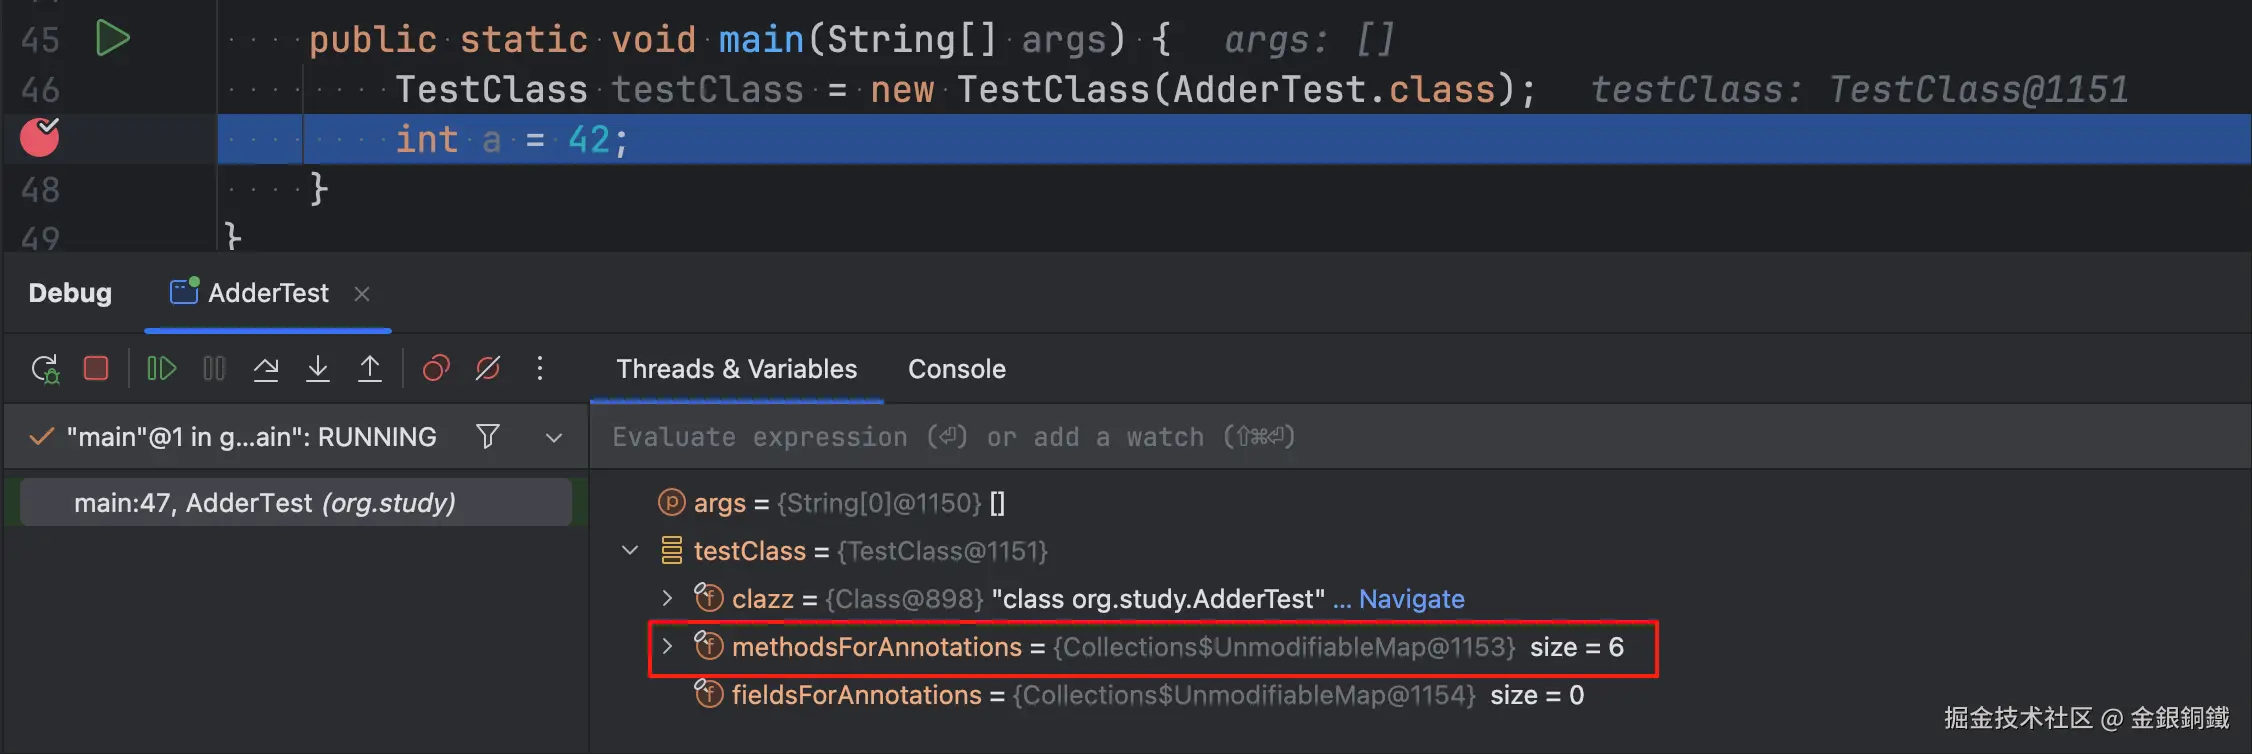
Task: Switch to the Console tab
Action: pos(956,369)
